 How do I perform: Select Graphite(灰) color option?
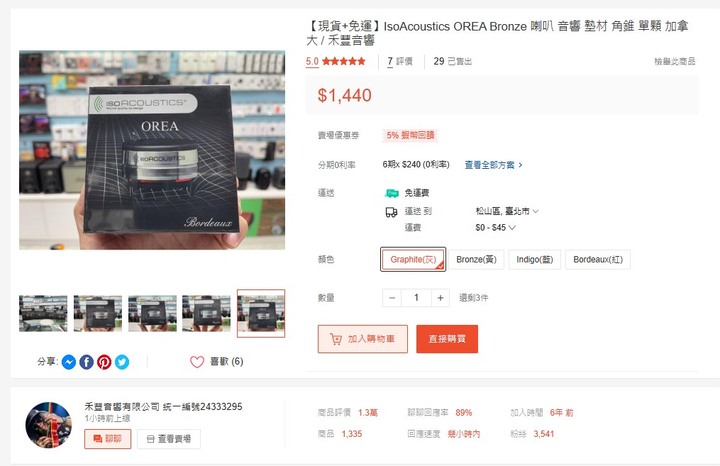(x=413, y=259)
